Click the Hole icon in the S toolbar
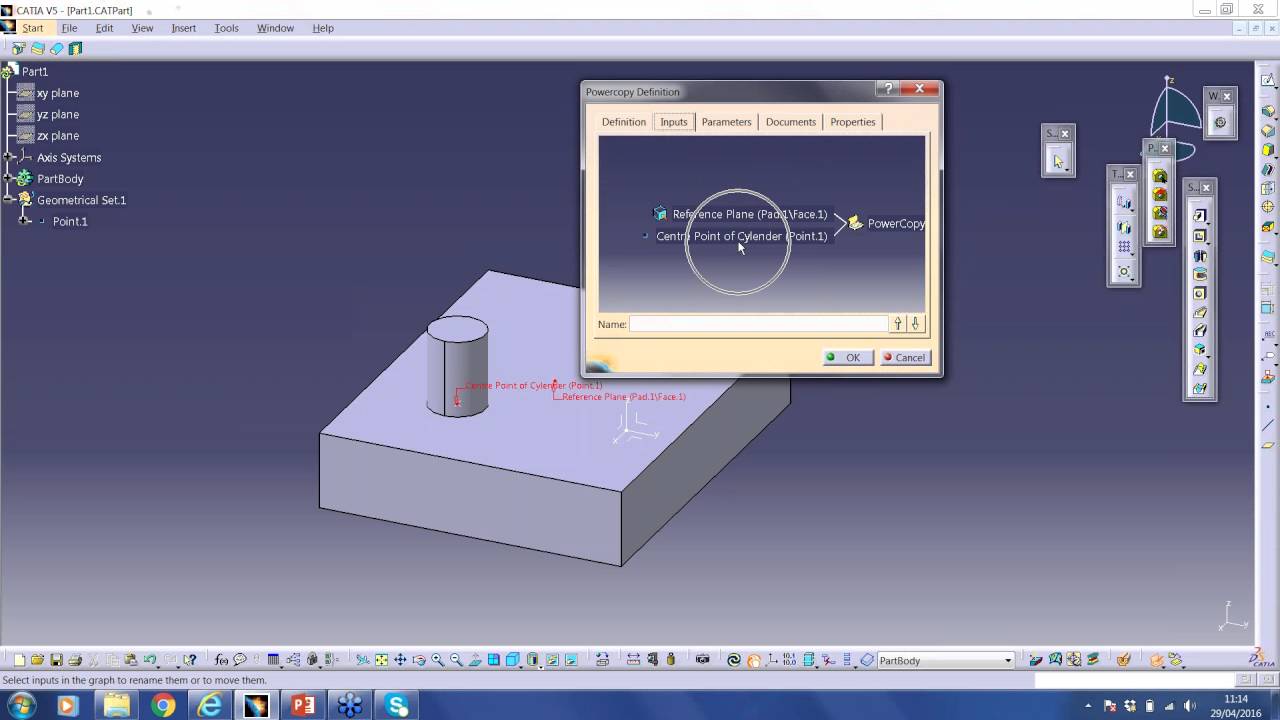 pos(1200,293)
